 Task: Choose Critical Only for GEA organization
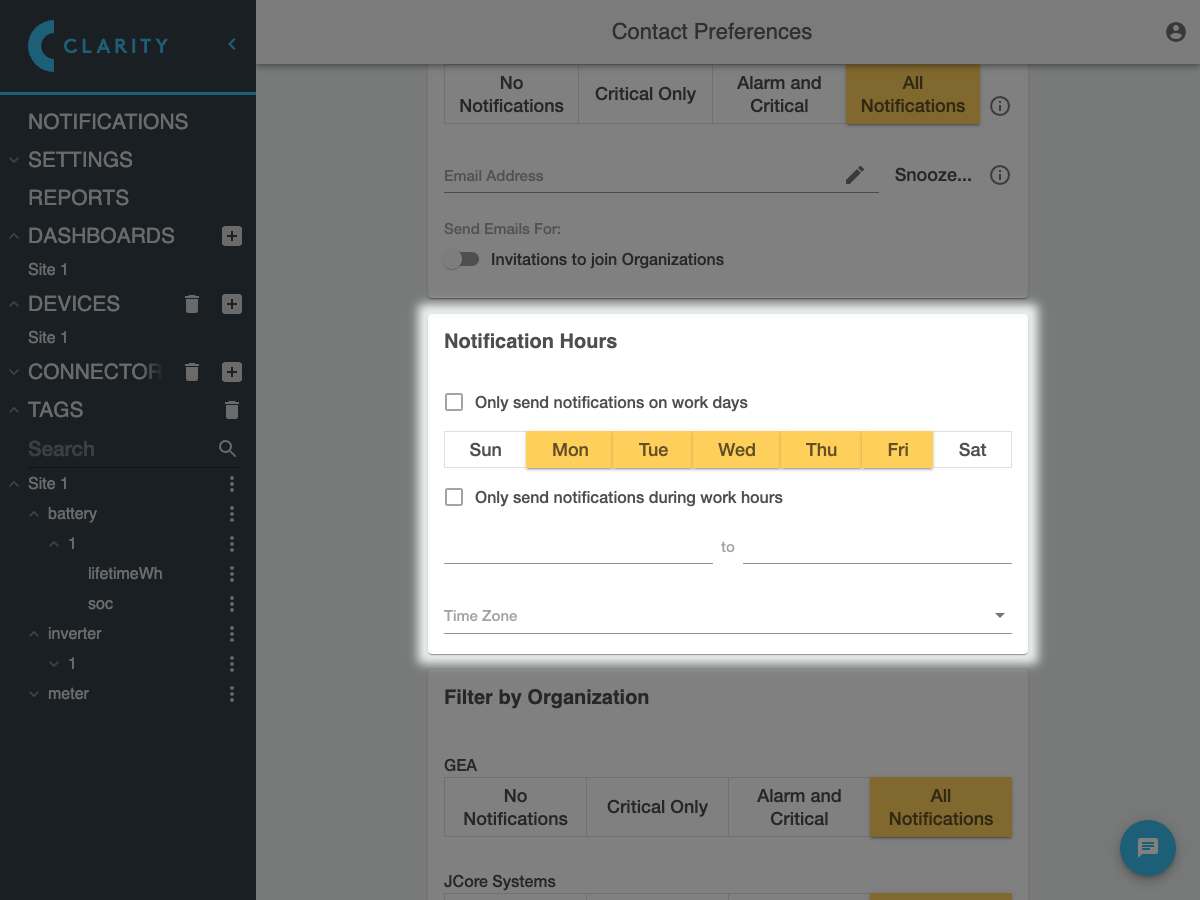[x=657, y=807]
